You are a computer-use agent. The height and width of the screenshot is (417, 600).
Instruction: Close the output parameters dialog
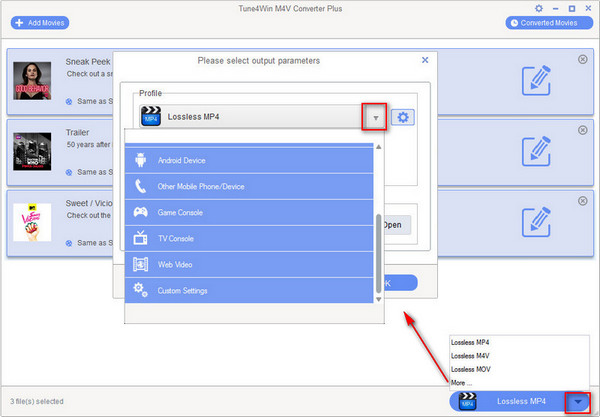425,60
